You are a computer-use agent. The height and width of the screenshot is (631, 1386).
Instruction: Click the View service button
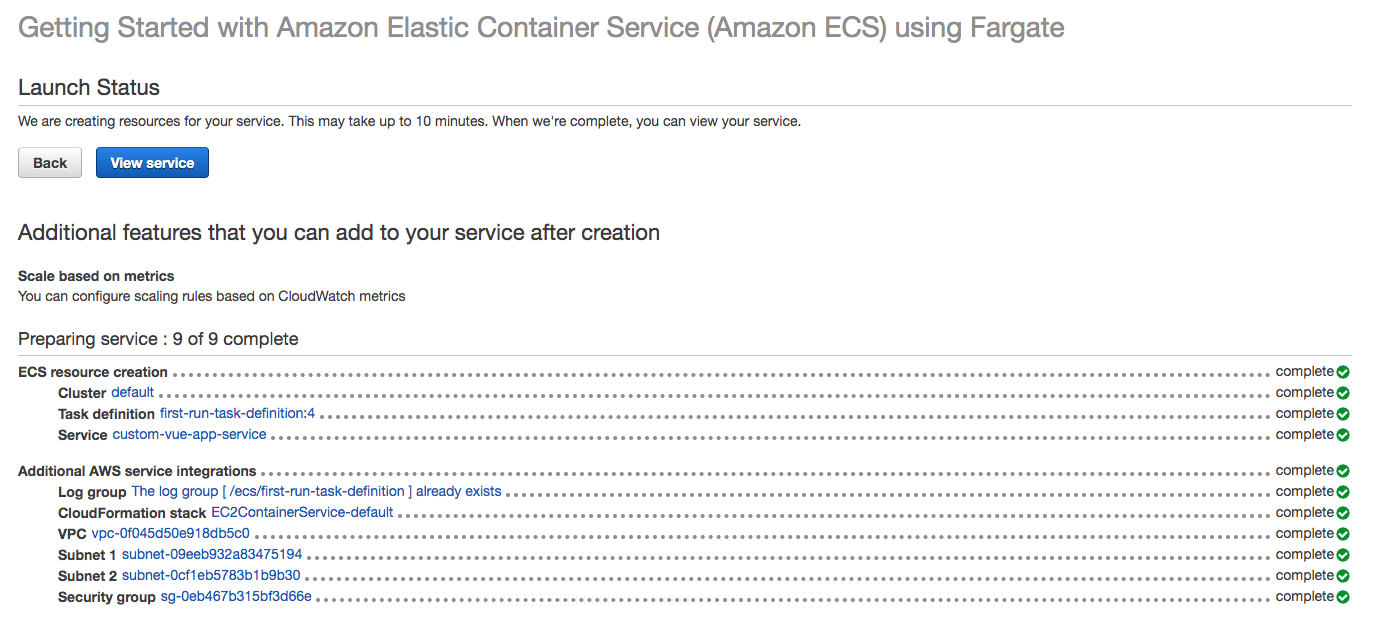152,163
